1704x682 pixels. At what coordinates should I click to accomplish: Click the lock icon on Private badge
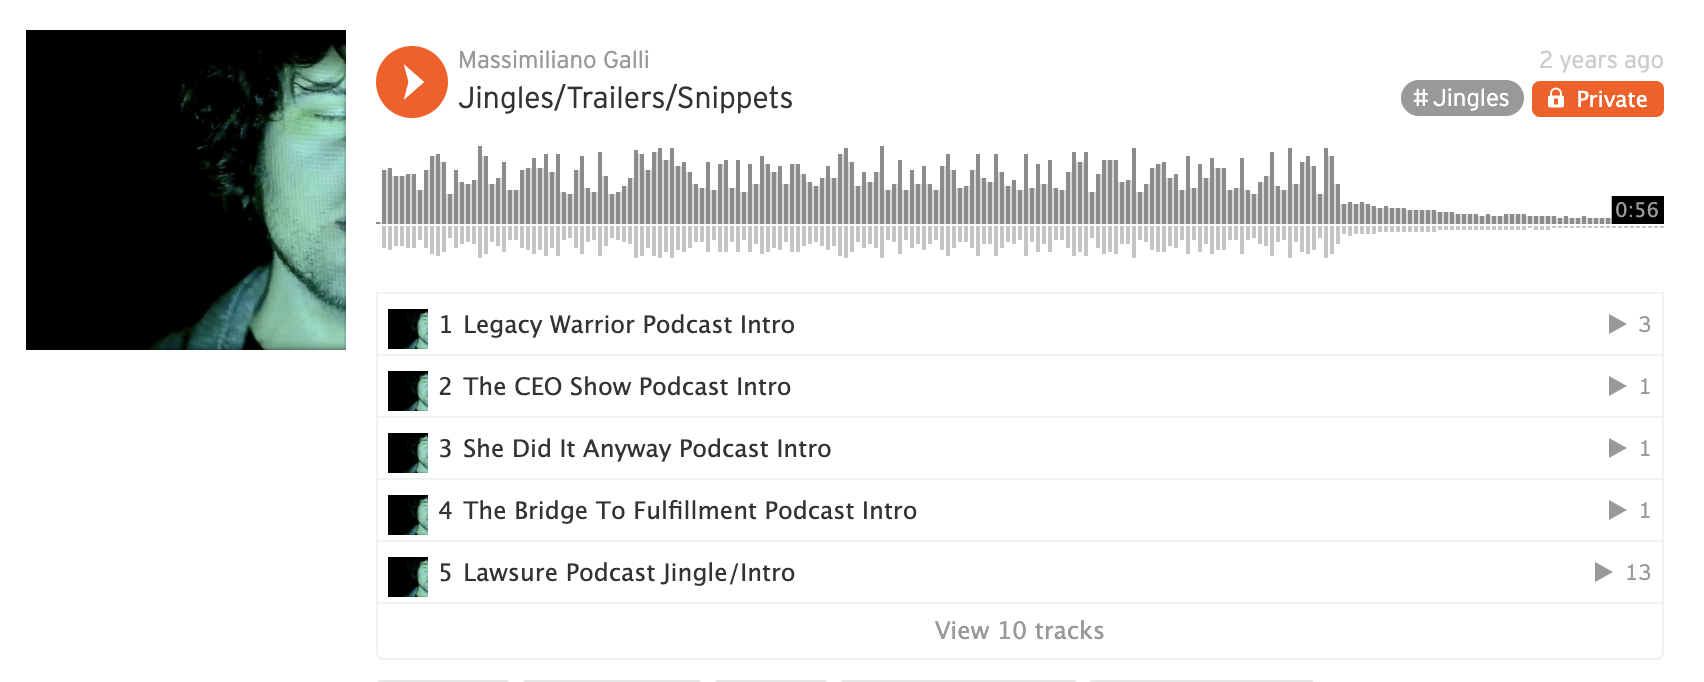pos(1555,98)
